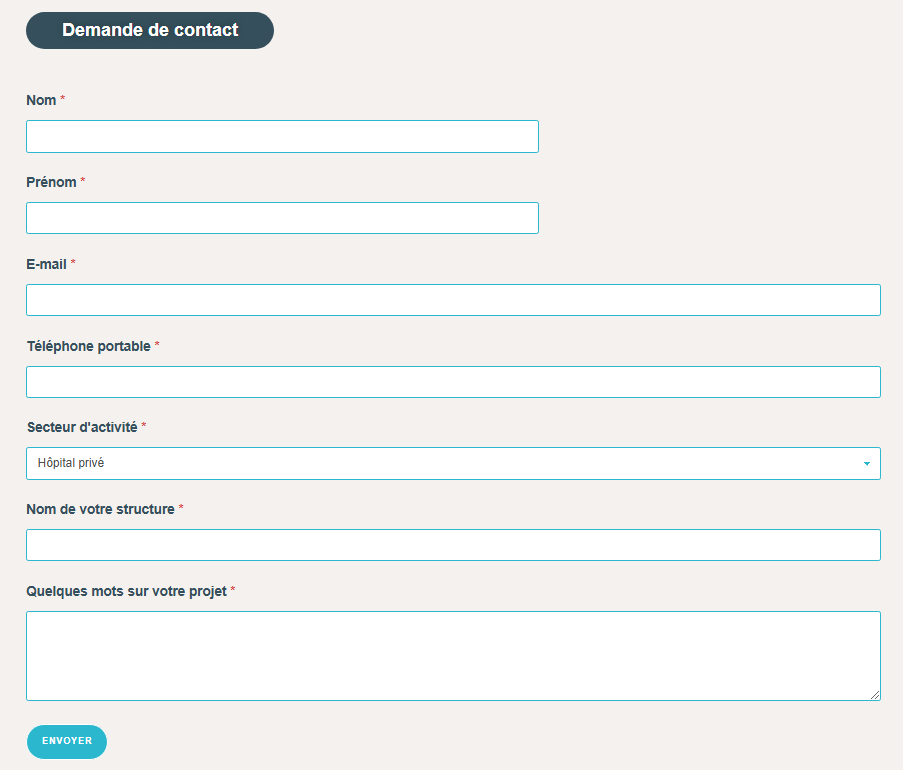
Task: Click the E-mail label
Action: pos(47,264)
